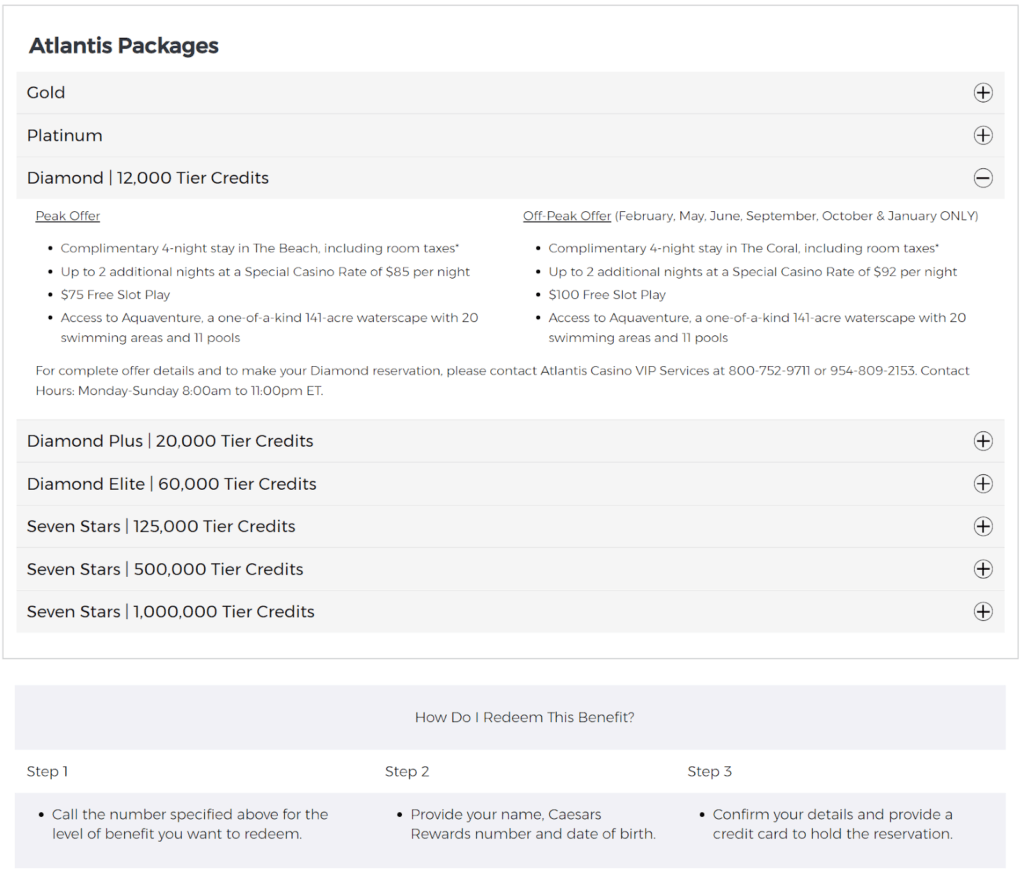The image size is (1024, 877).
Task: Collapse Diamond 12,000 Tier Credits minus icon
Action: (982, 178)
